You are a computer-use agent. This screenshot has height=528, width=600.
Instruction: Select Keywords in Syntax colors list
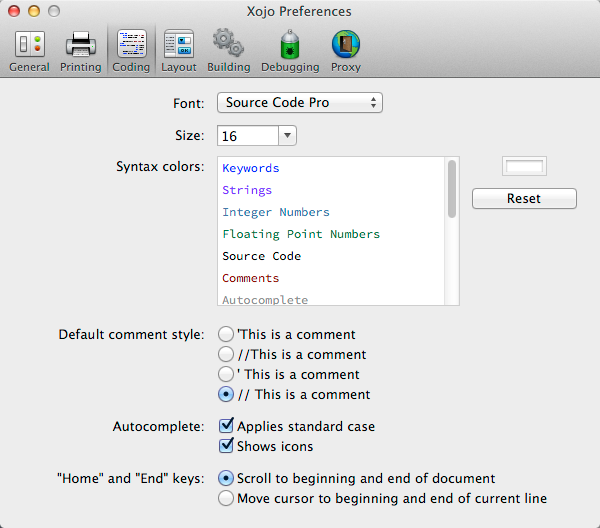point(331,168)
